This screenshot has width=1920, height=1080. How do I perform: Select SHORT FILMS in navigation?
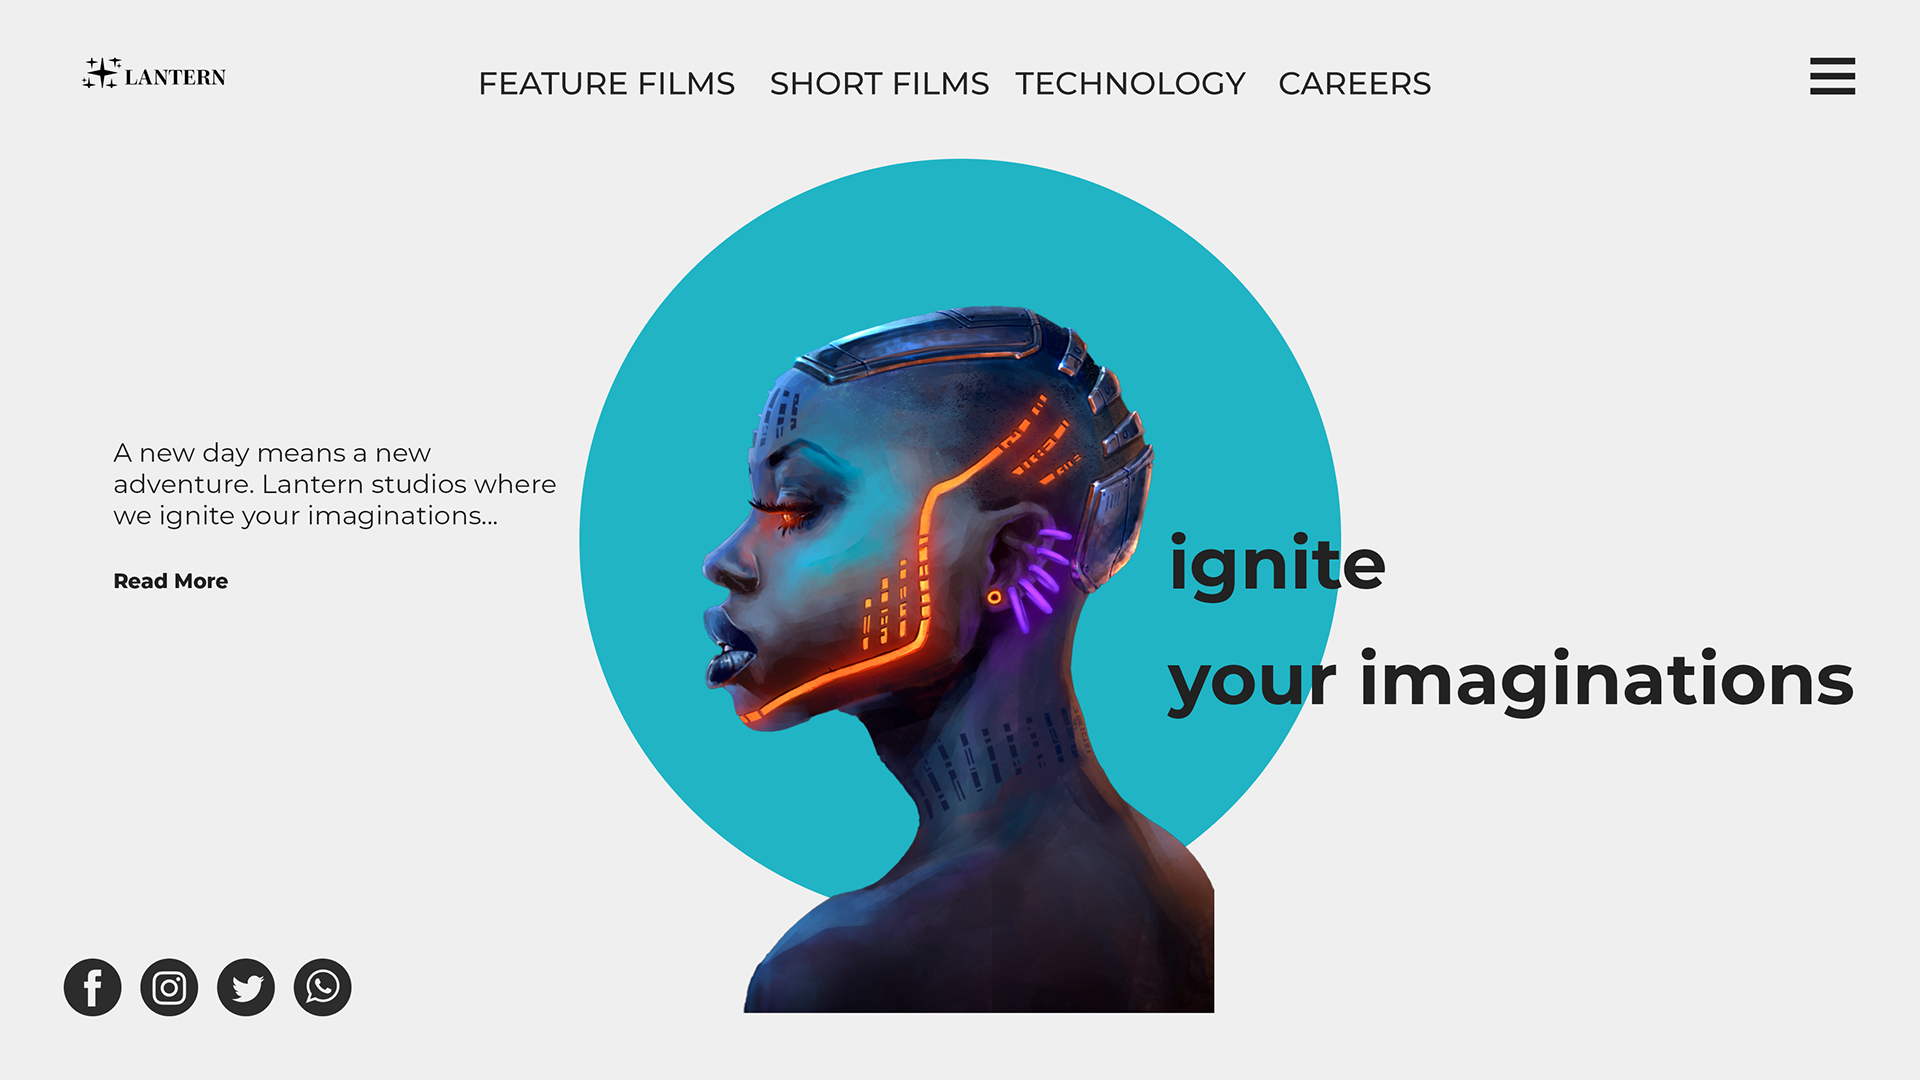pyautogui.click(x=879, y=84)
